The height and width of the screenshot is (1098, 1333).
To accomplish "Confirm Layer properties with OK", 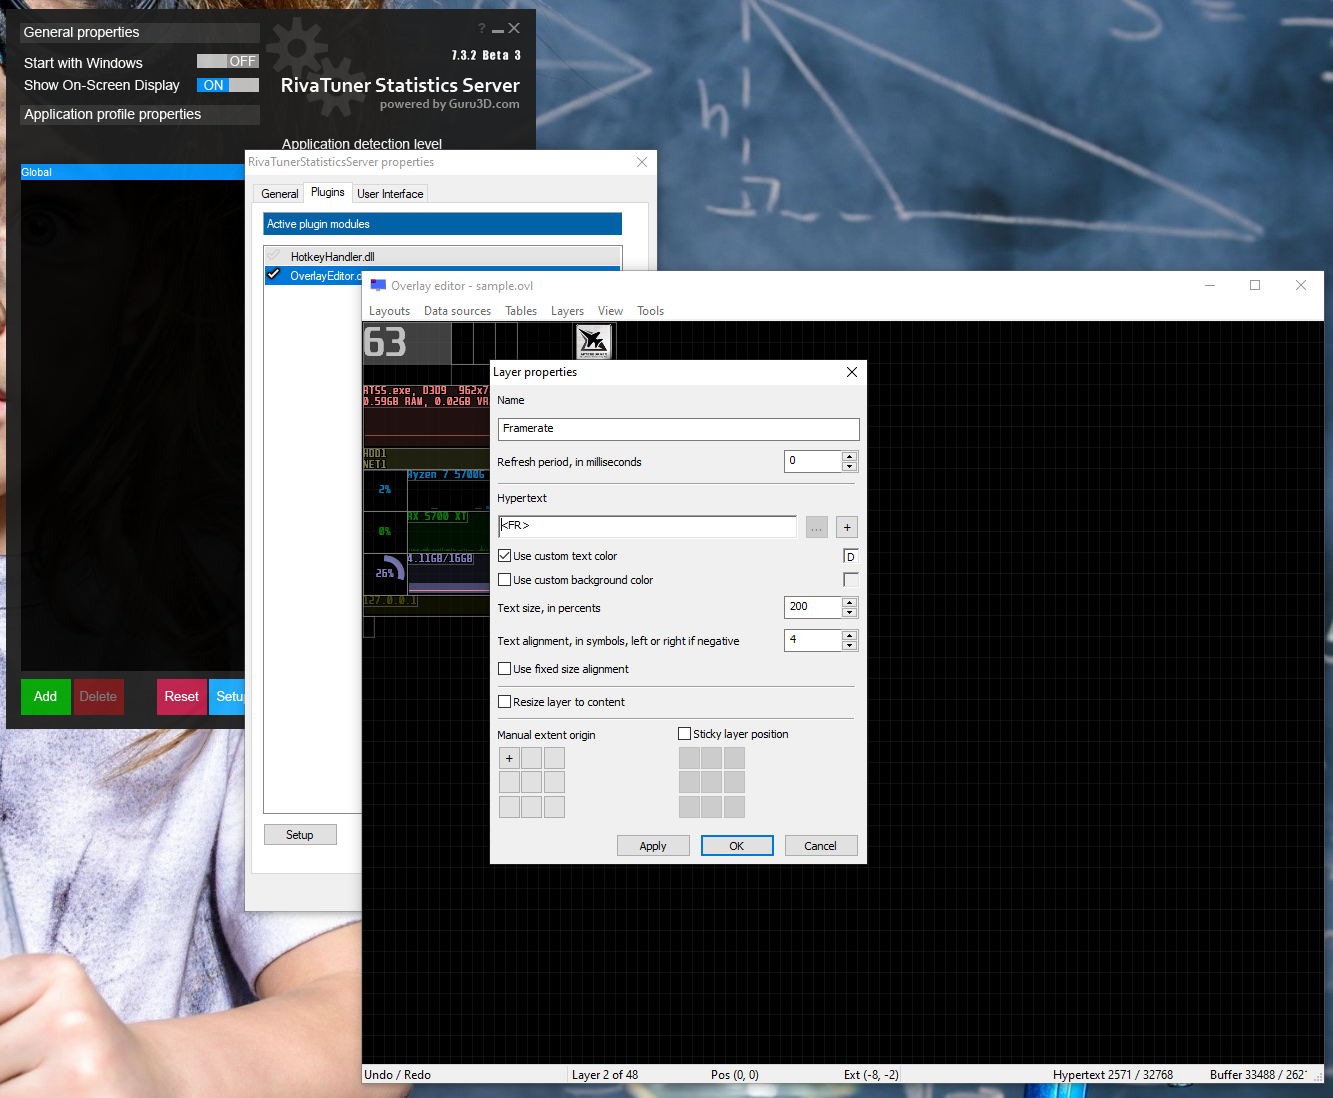I will pyautogui.click(x=737, y=846).
